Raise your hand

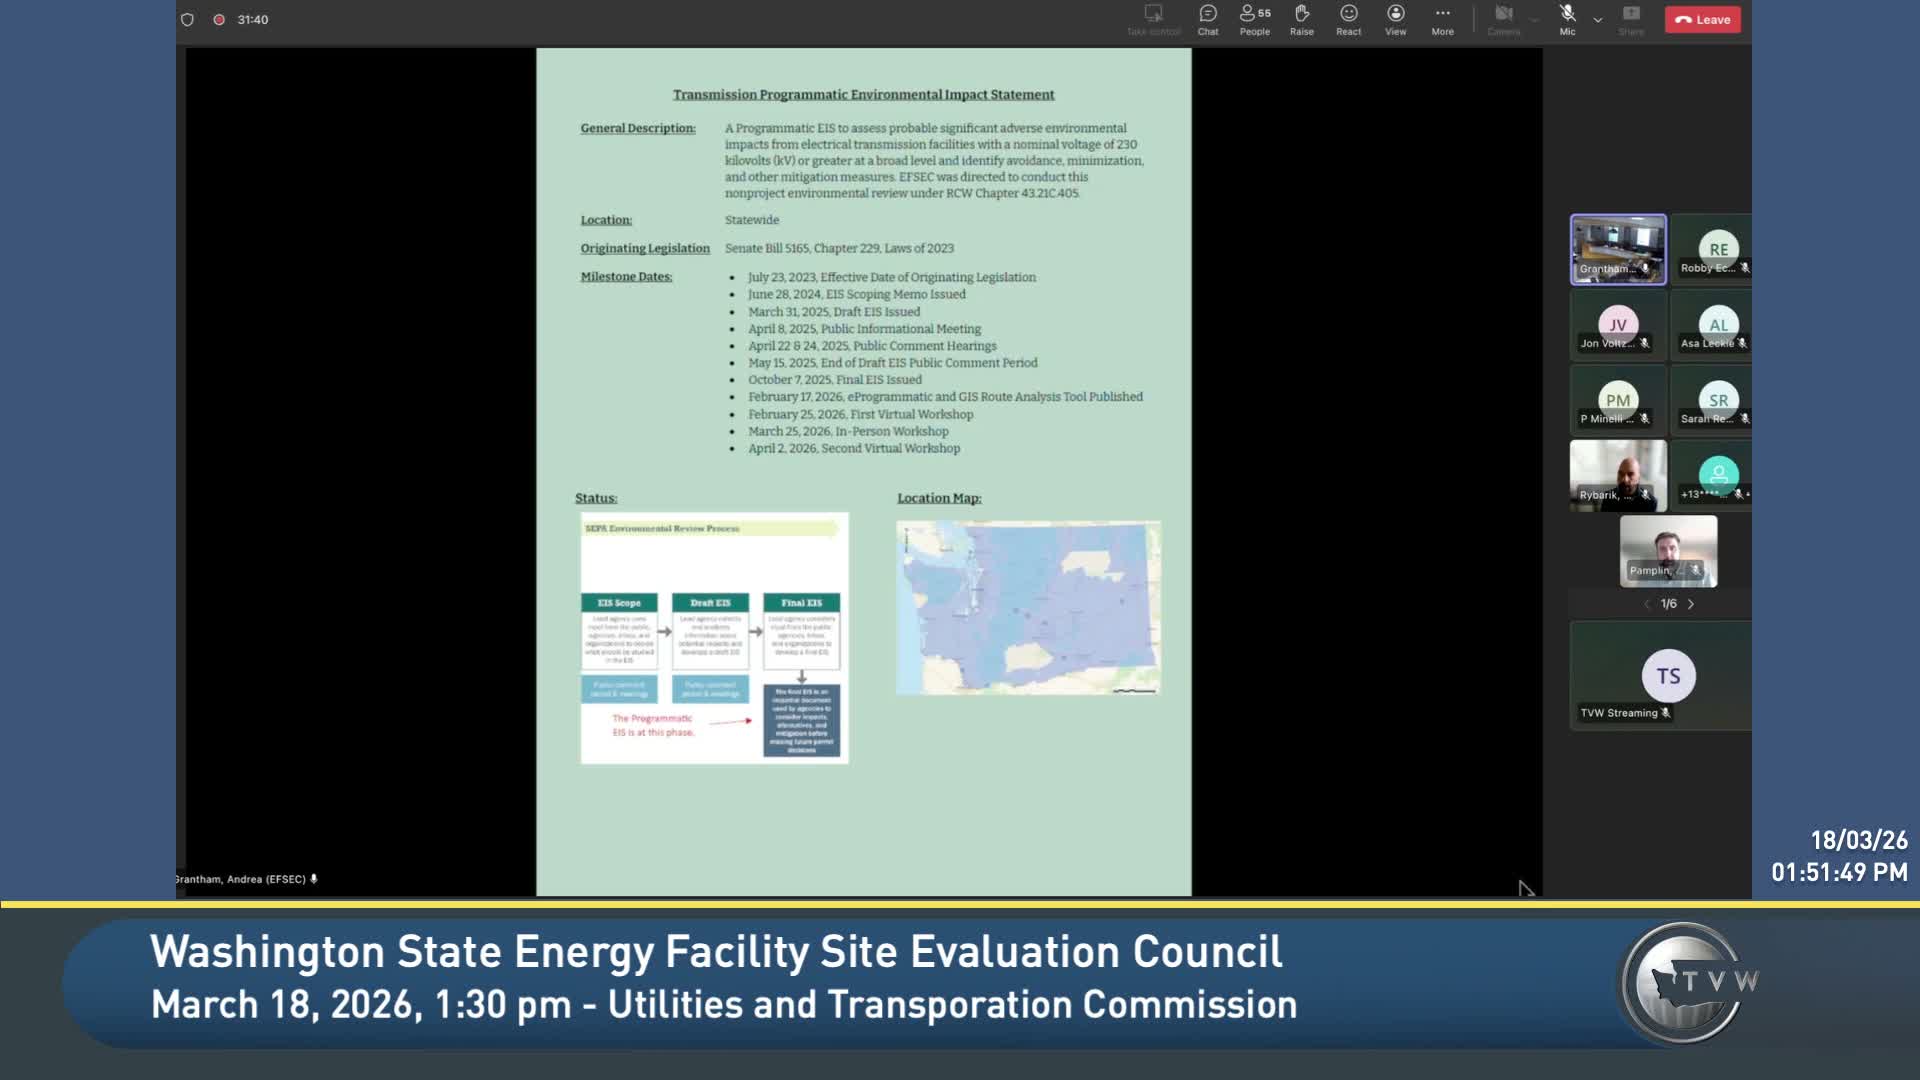click(x=1302, y=19)
